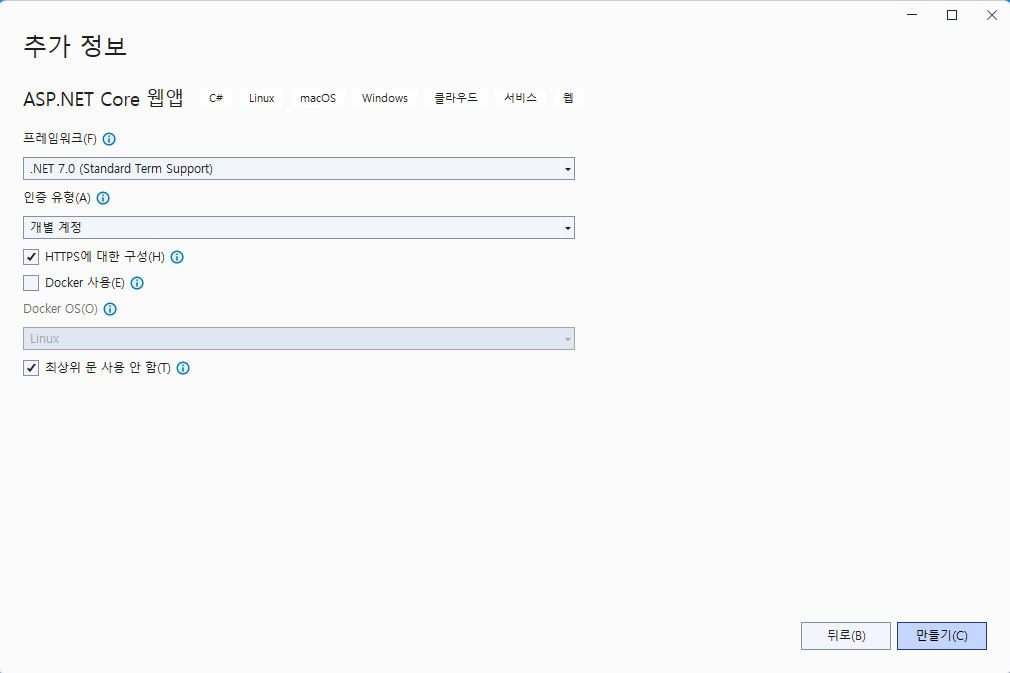Close the 추가 정보 dialog window
This screenshot has width=1010, height=673.
990,15
